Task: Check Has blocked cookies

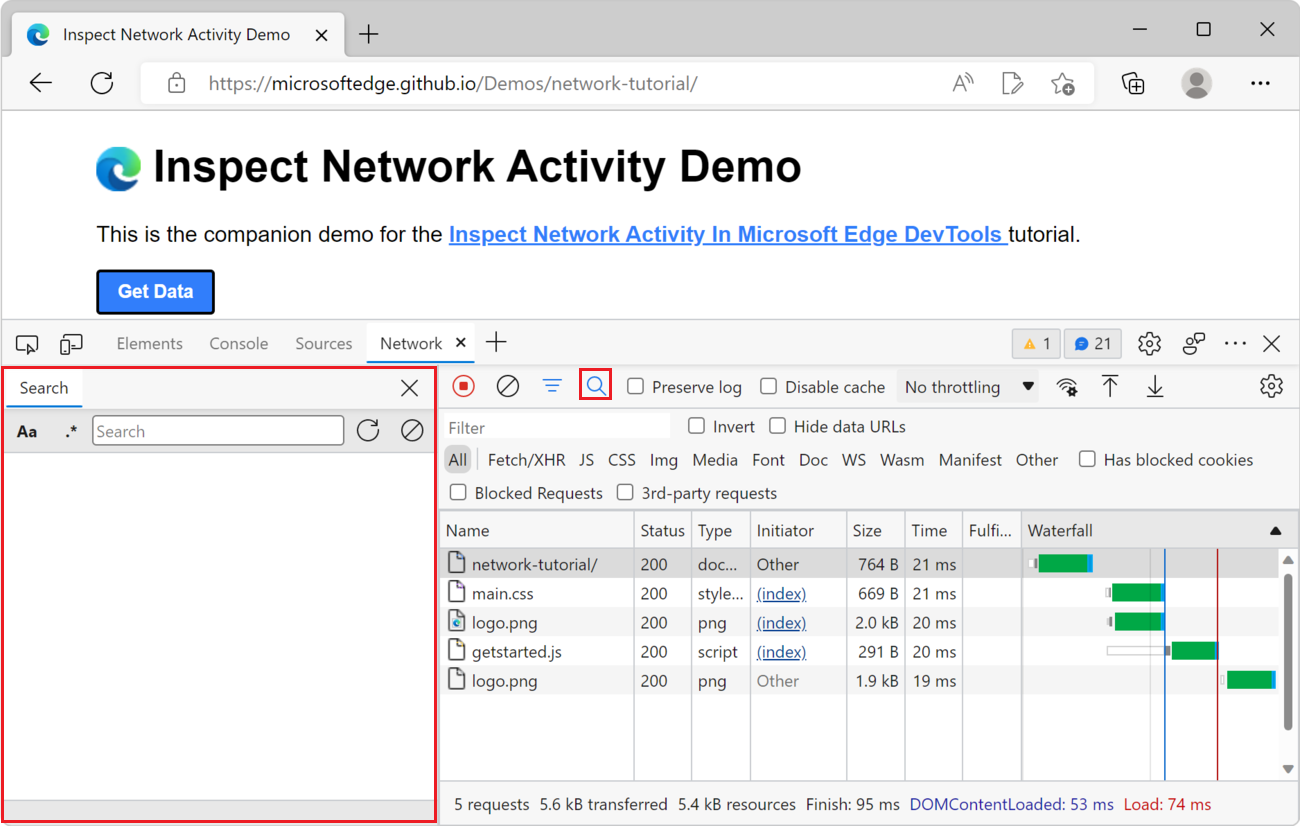Action: pyautogui.click(x=1087, y=460)
